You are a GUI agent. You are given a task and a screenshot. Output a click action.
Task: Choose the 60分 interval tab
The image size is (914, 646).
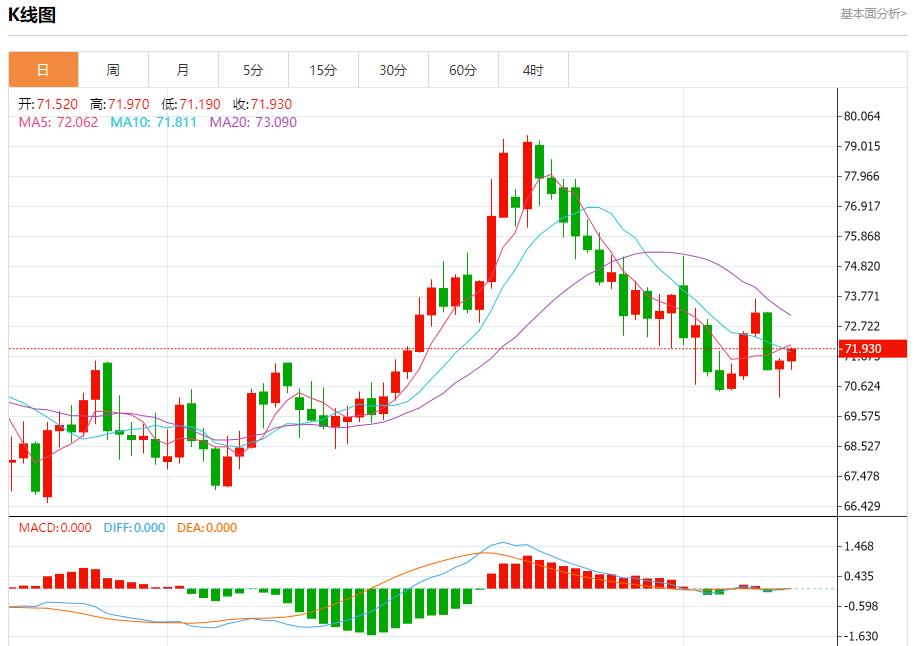[463, 70]
